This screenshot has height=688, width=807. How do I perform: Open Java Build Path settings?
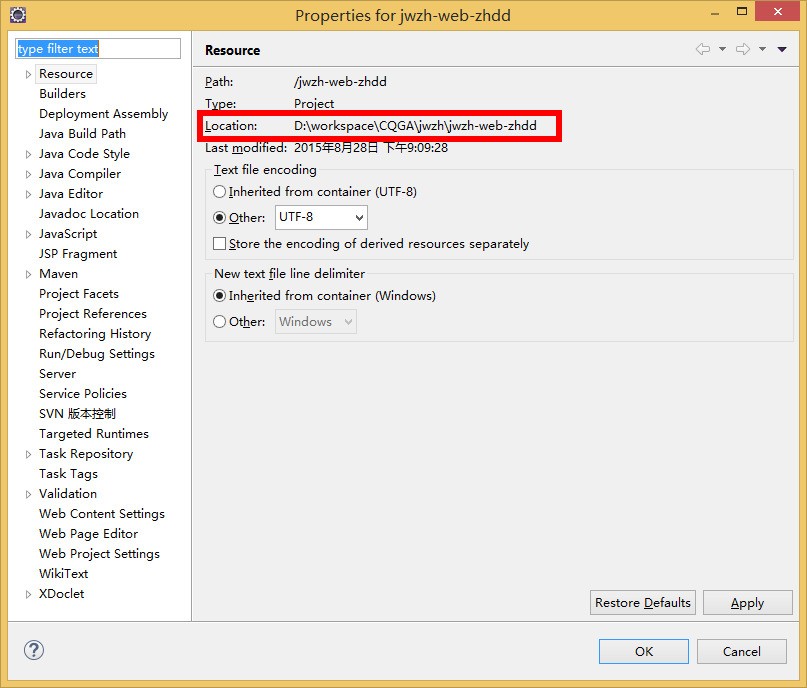tap(82, 134)
